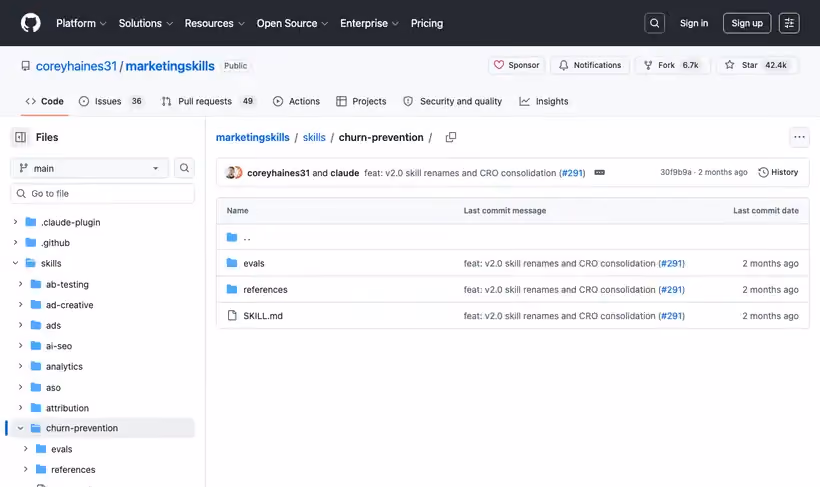The height and width of the screenshot is (487, 820).
Task: Click the file tree search icon button
Action: click(184, 168)
